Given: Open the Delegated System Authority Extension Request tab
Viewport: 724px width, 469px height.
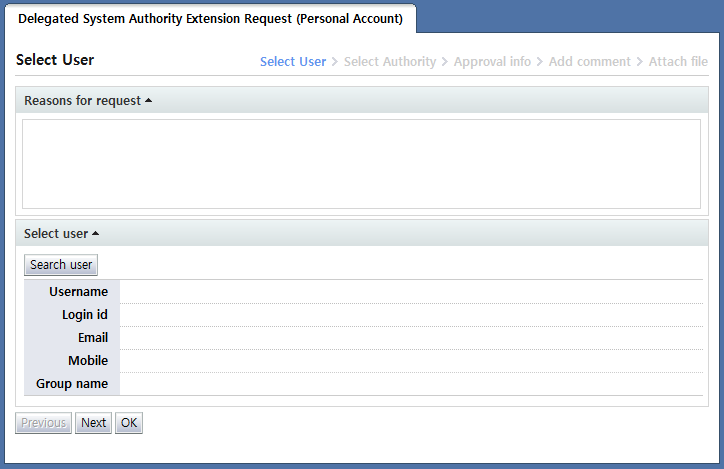Looking at the screenshot, I should coord(210,19).
